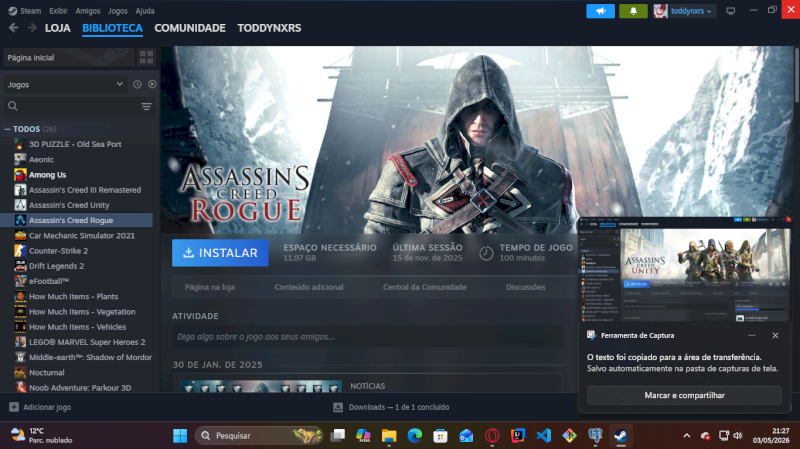Select Middle-earth: Shadow of Mordor
Screen dimensions: 800x449
point(90,357)
